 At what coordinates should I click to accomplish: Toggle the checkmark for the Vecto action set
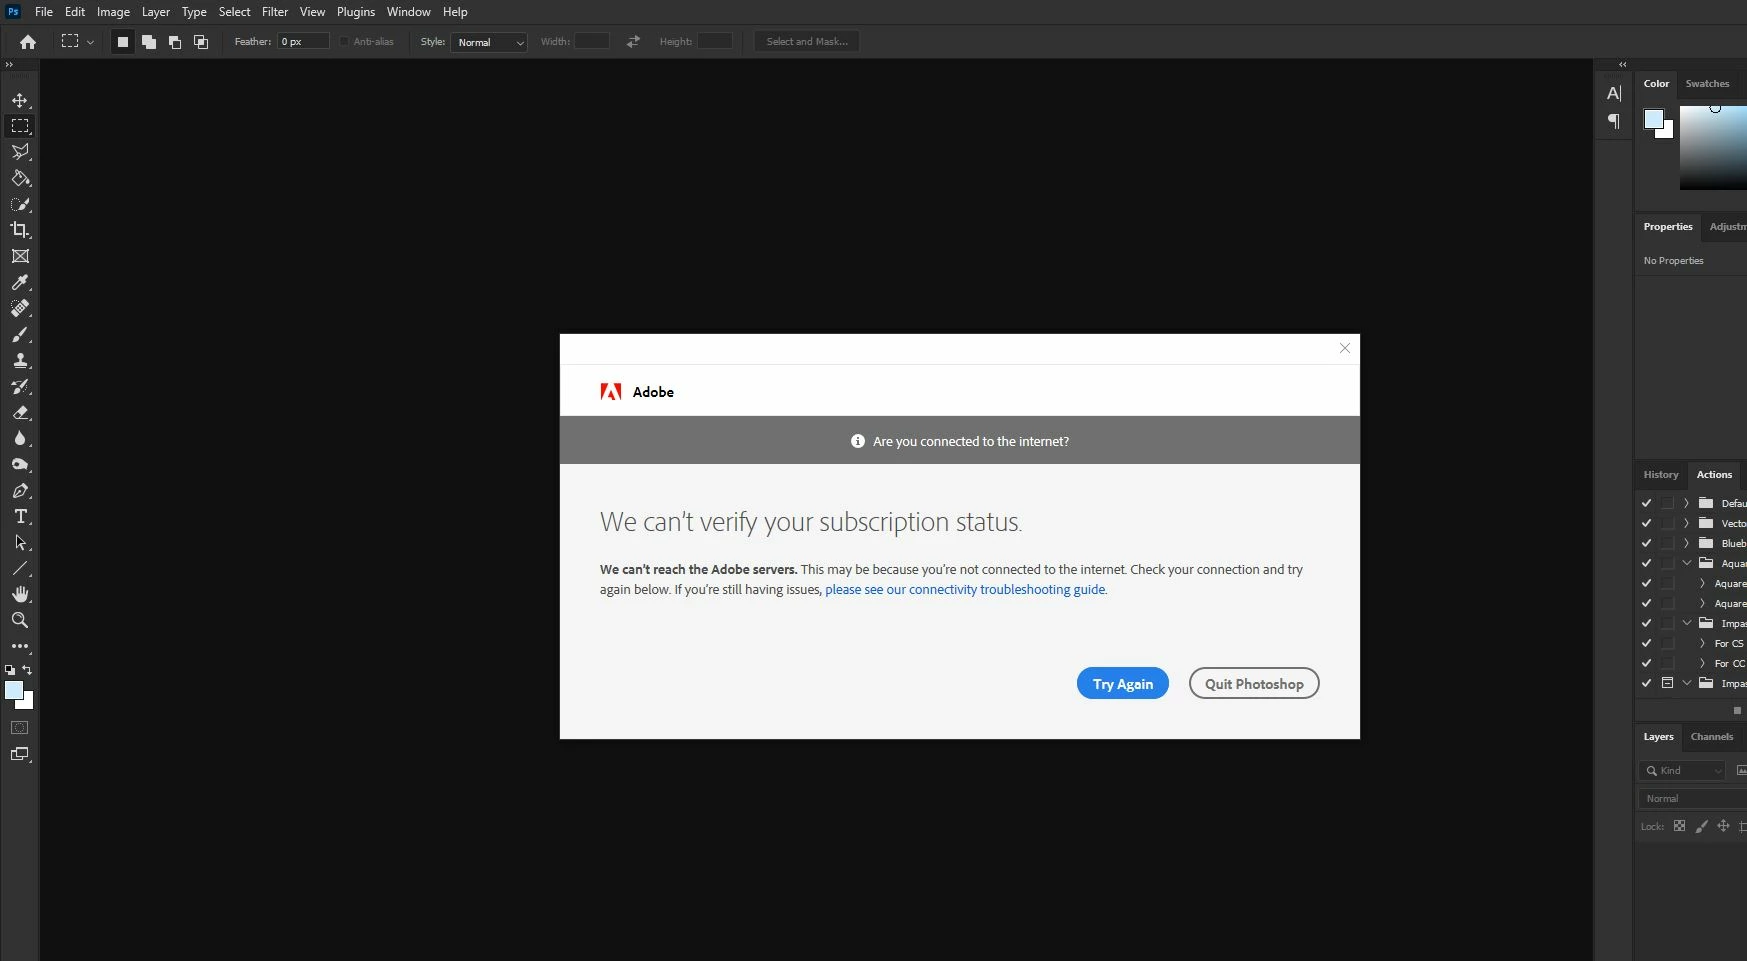pyautogui.click(x=1646, y=523)
